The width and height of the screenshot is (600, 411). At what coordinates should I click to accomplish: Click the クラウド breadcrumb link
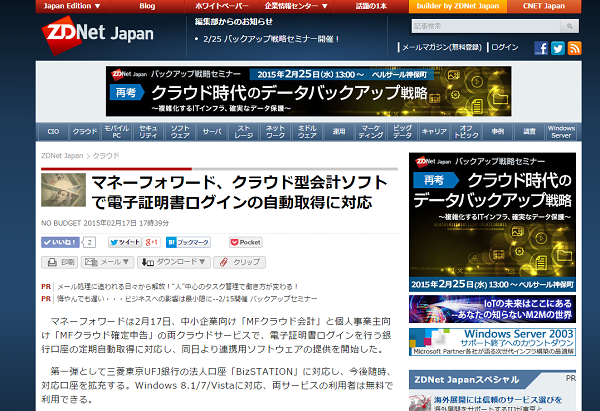(x=106, y=156)
